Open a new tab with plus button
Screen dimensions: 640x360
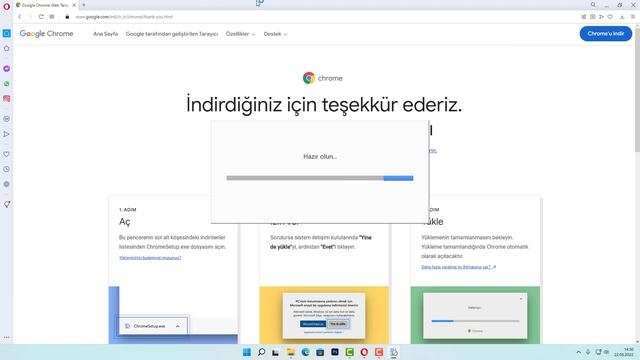tap(84, 5)
